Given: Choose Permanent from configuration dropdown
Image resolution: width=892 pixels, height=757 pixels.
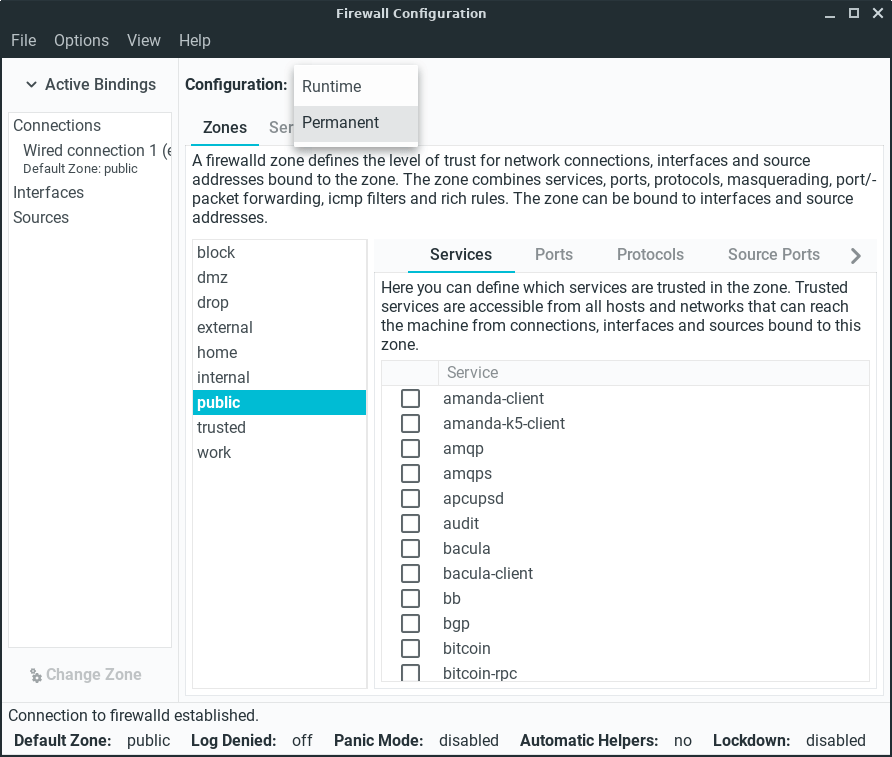Looking at the screenshot, I should [x=341, y=123].
